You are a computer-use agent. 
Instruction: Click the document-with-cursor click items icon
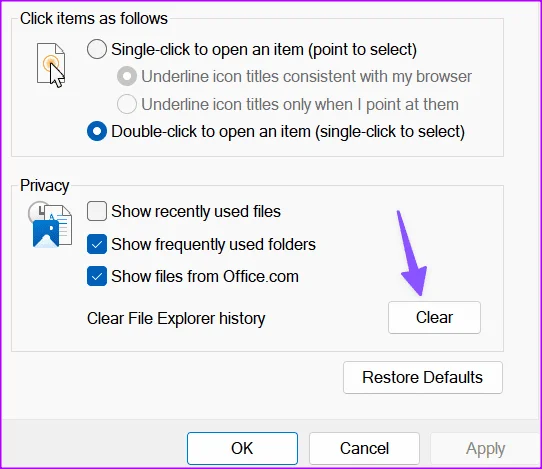[51, 65]
